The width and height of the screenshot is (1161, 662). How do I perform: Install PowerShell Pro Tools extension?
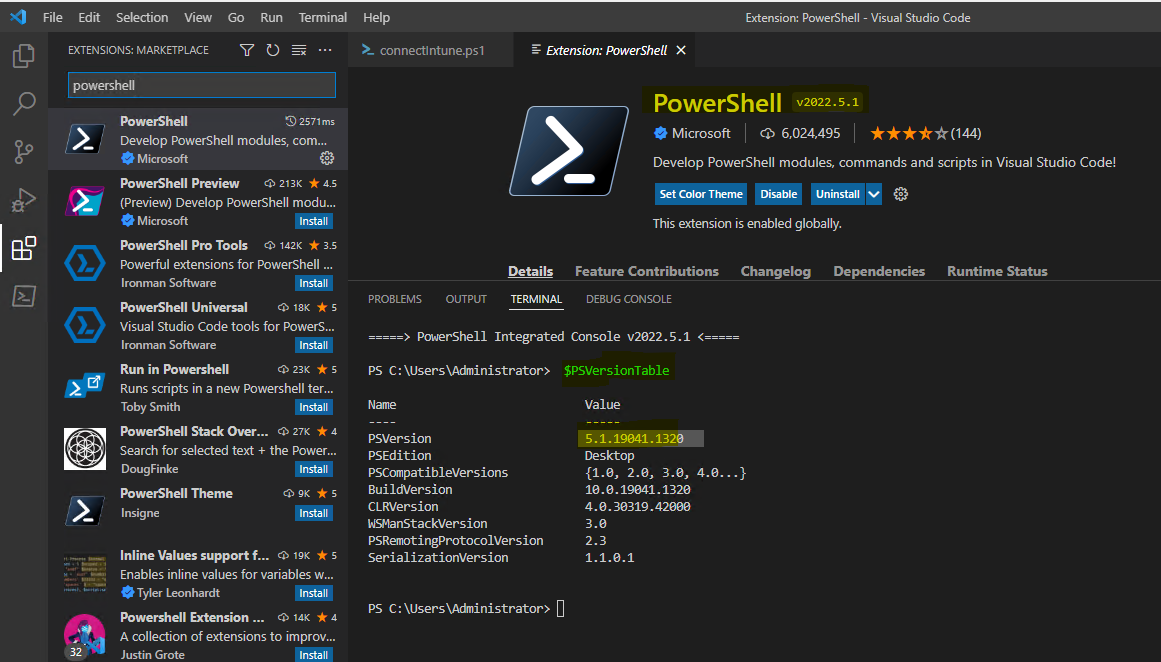(x=314, y=284)
